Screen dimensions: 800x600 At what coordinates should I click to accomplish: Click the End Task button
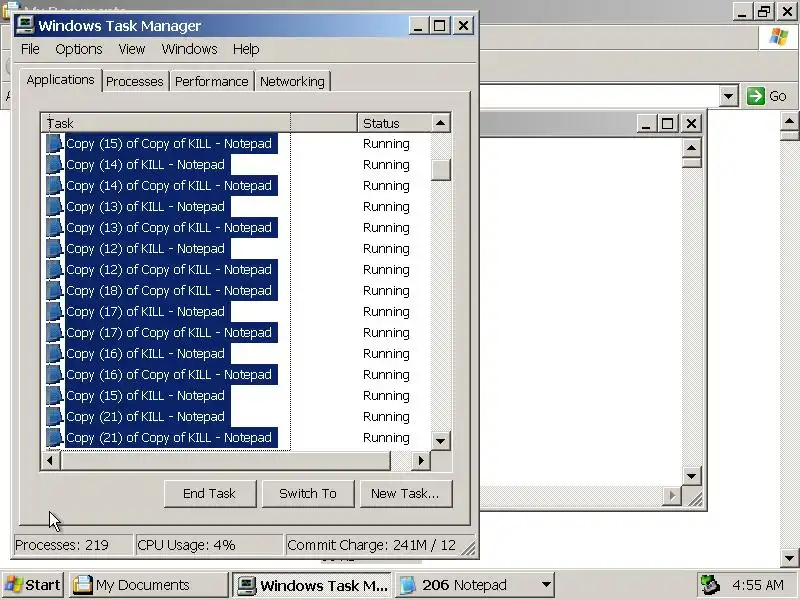(210, 493)
